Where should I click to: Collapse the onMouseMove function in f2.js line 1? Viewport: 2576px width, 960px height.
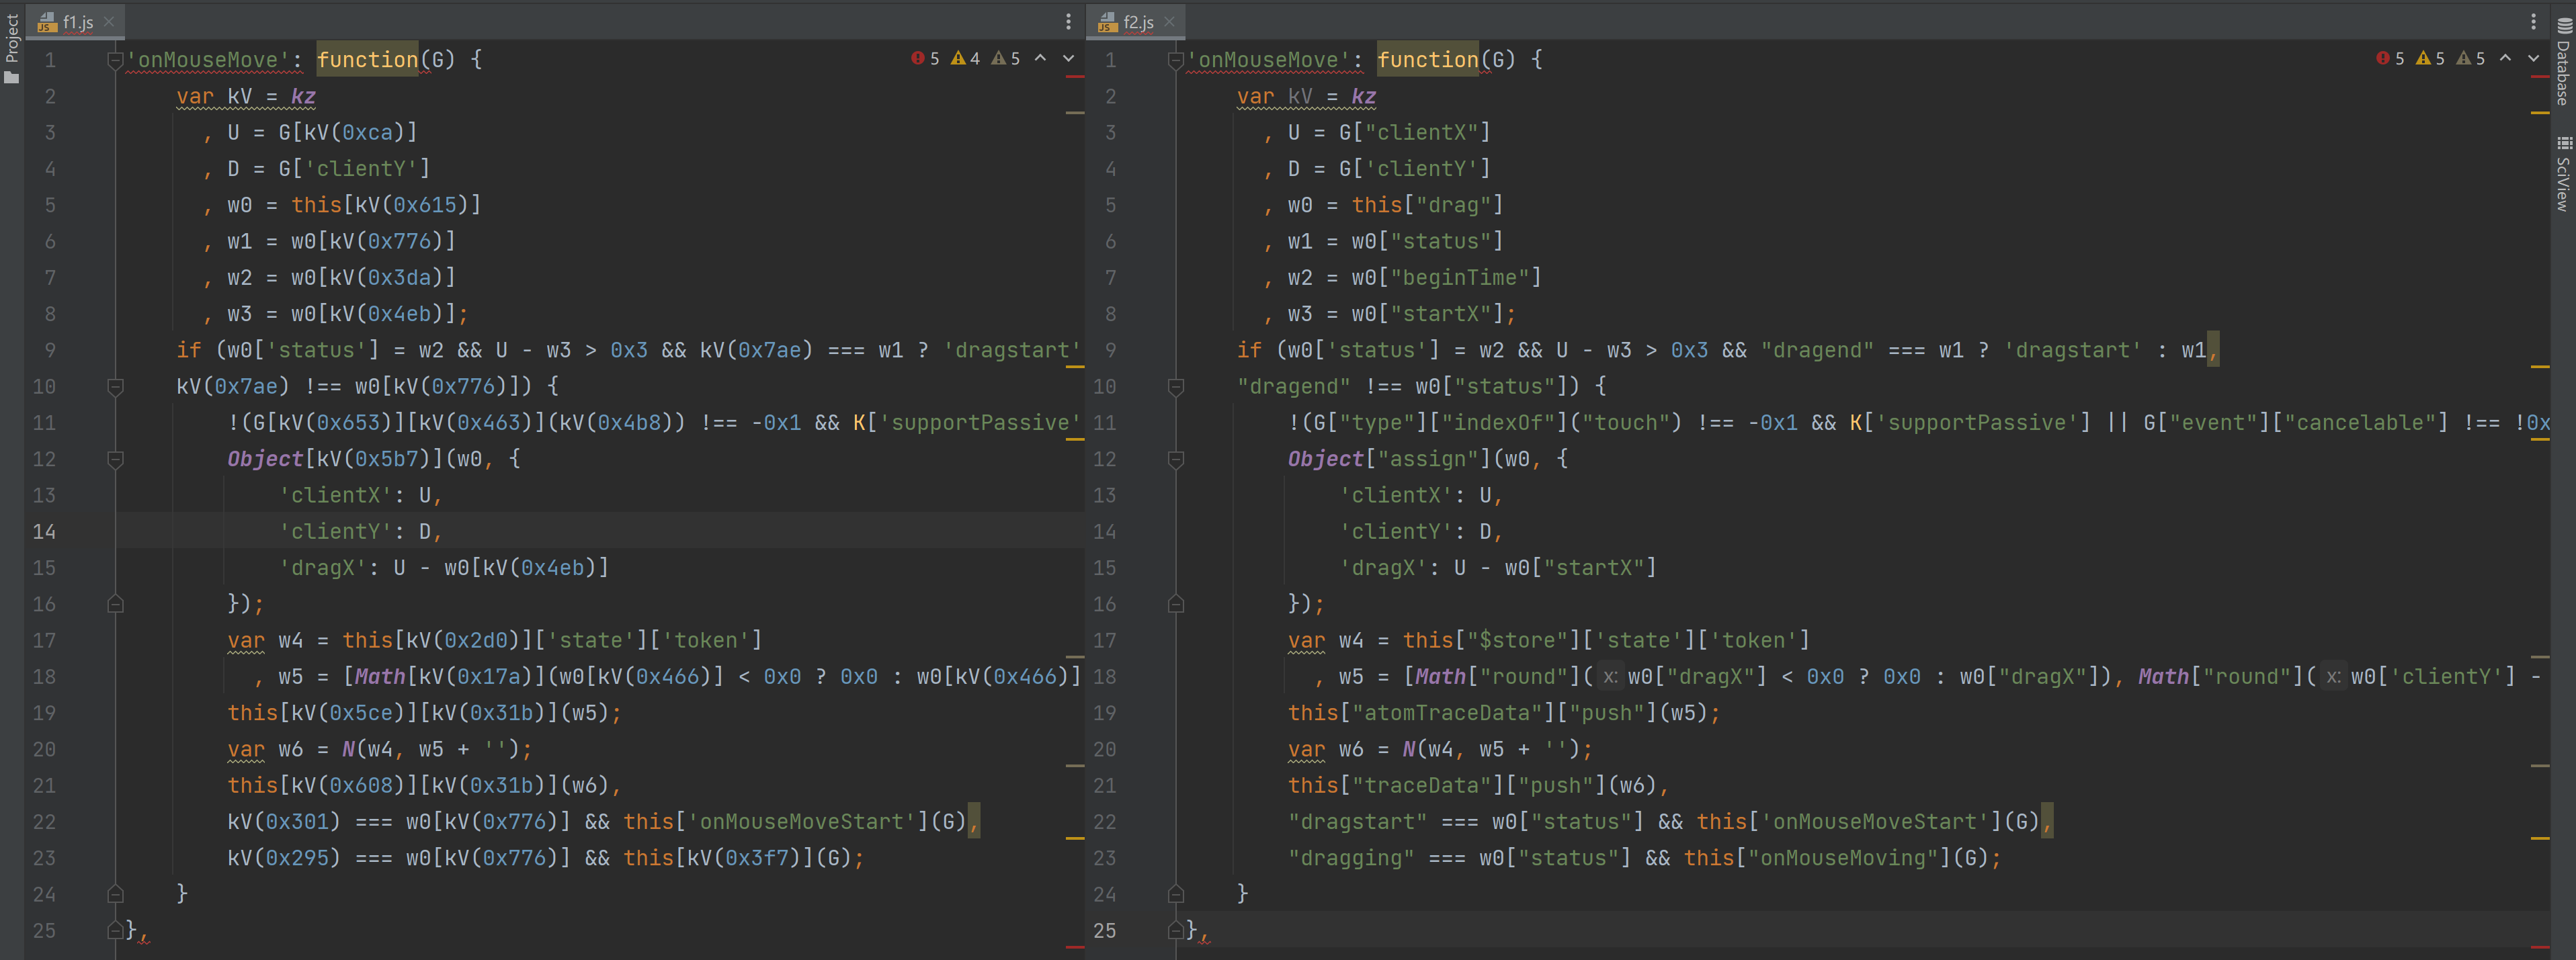pyautogui.click(x=1176, y=60)
